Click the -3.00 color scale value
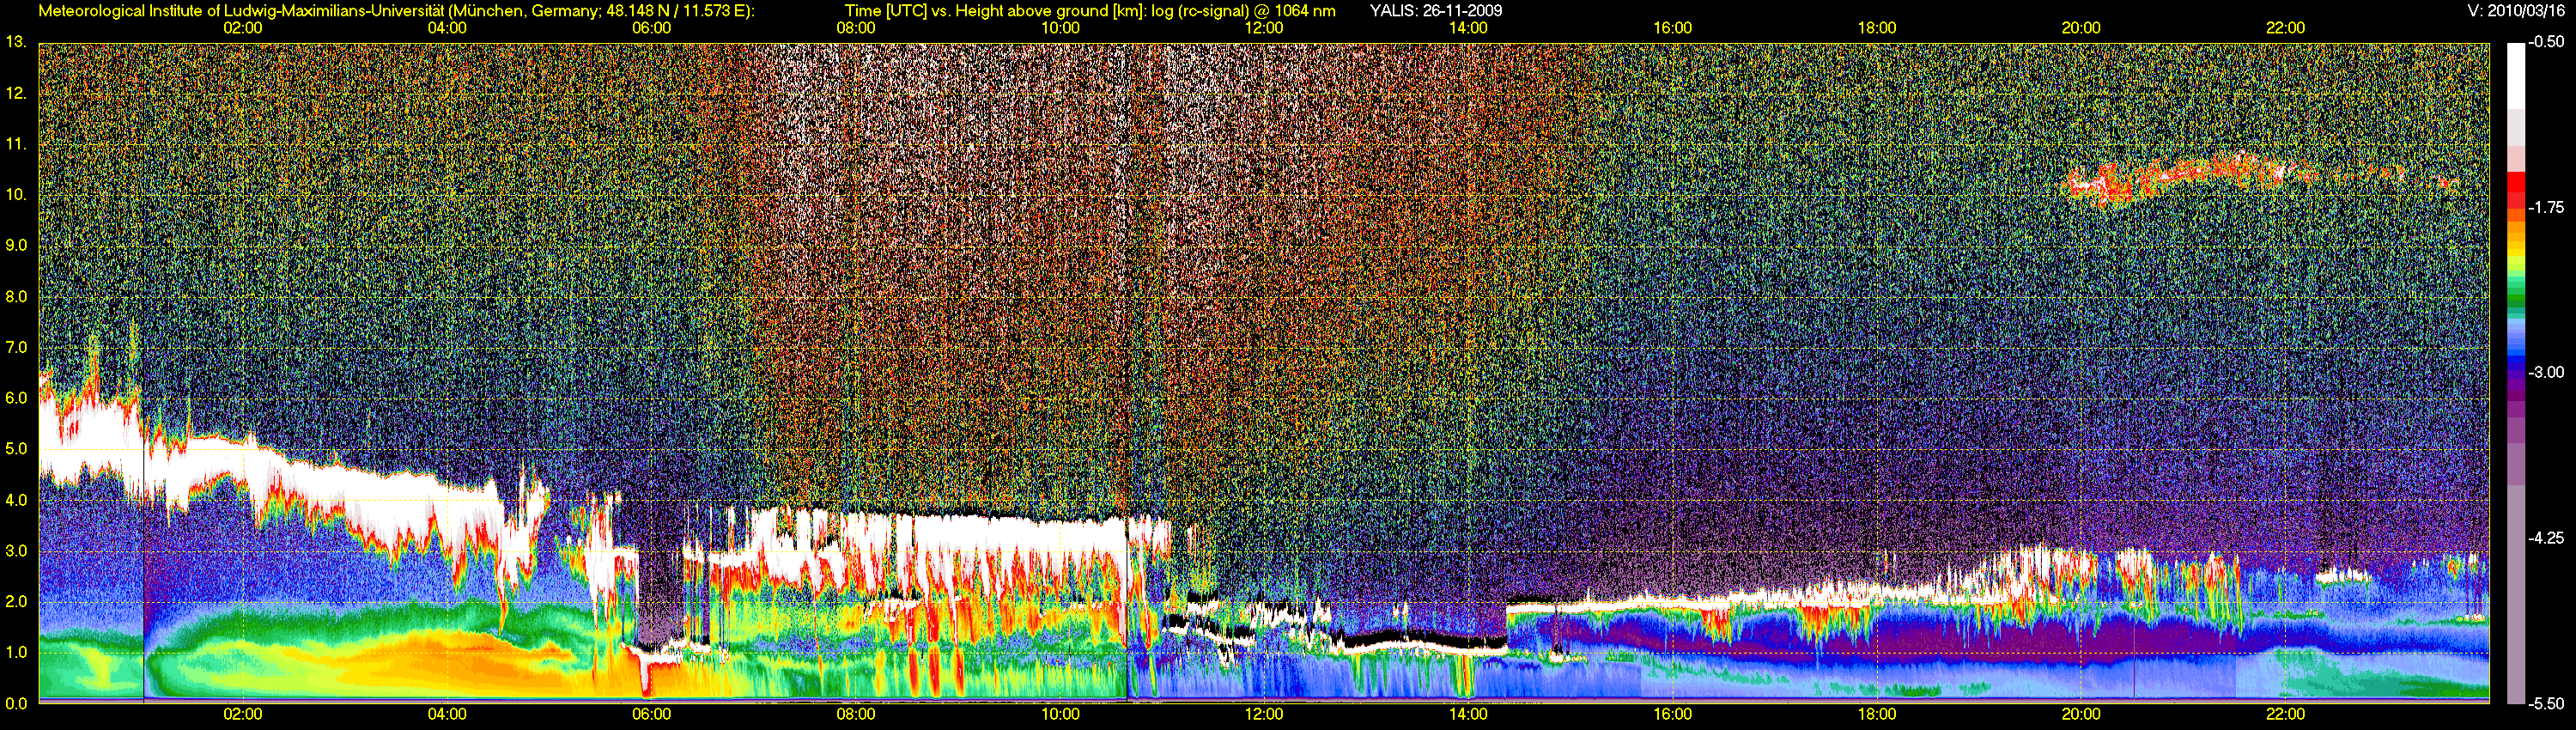The image size is (2576, 730). pyautogui.click(x=2546, y=372)
